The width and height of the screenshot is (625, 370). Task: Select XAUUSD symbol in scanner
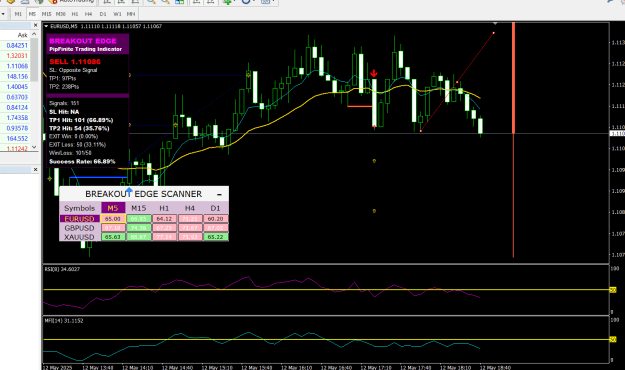(80, 237)
